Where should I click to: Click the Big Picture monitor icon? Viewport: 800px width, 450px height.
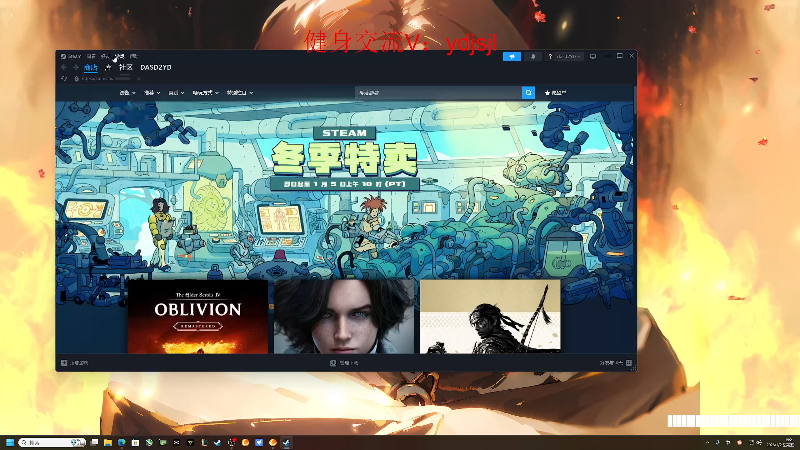(x=593, y=56)
